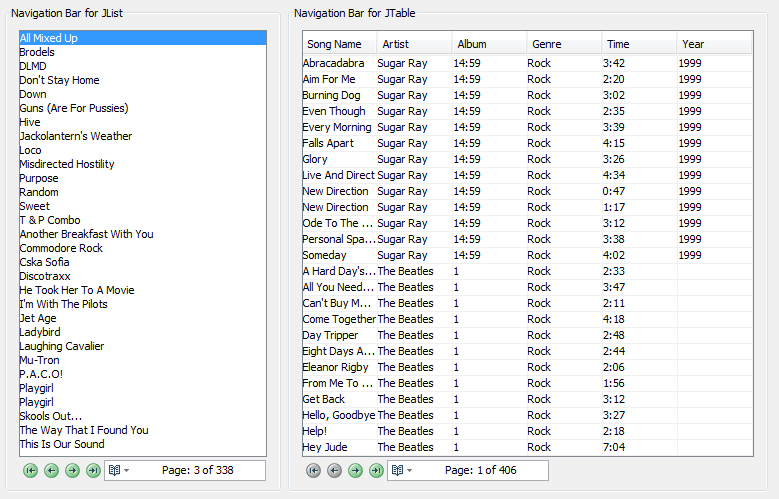Select 'Sweet' list item
Image resolution: width=779 pixels, height=499 pixels.
143,206
